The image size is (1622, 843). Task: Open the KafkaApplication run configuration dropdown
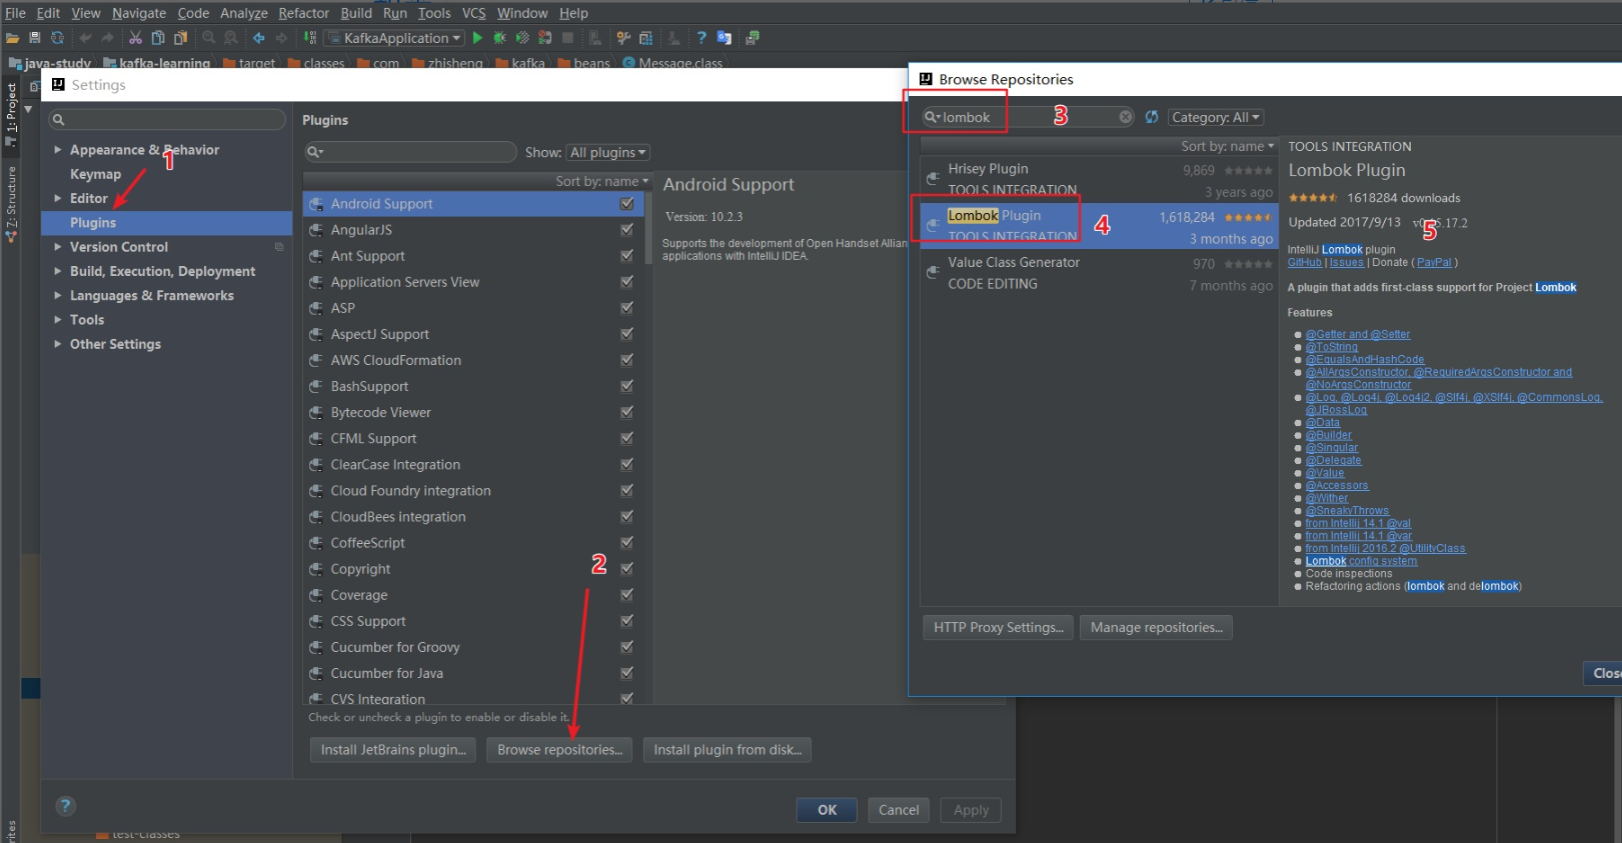pos(395,38)
